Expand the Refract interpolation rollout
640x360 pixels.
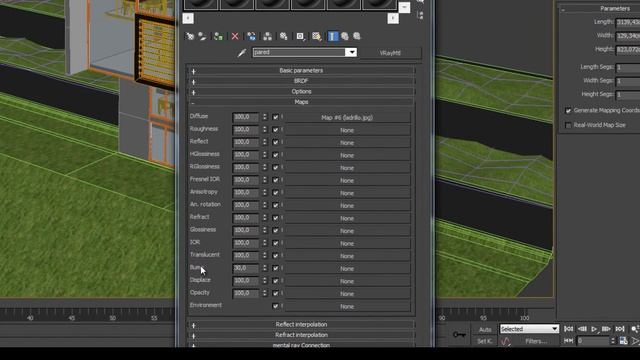tap(301, 335)
